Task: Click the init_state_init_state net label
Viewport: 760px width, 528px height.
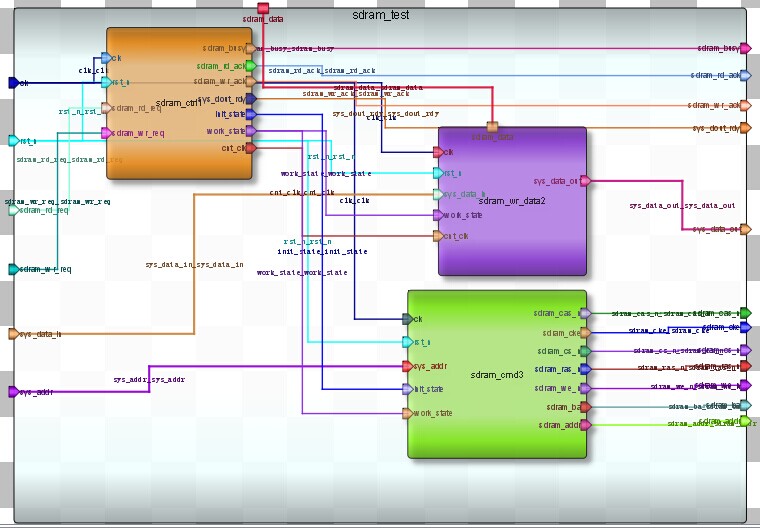Action: (322, 252)
